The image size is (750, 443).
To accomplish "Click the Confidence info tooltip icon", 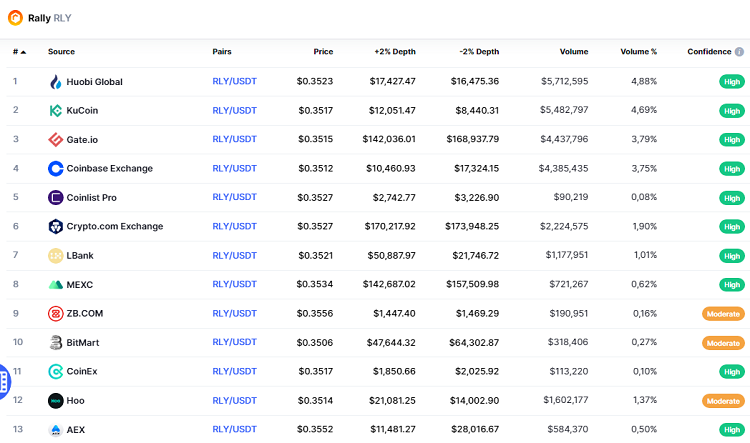I will (739, 52).
